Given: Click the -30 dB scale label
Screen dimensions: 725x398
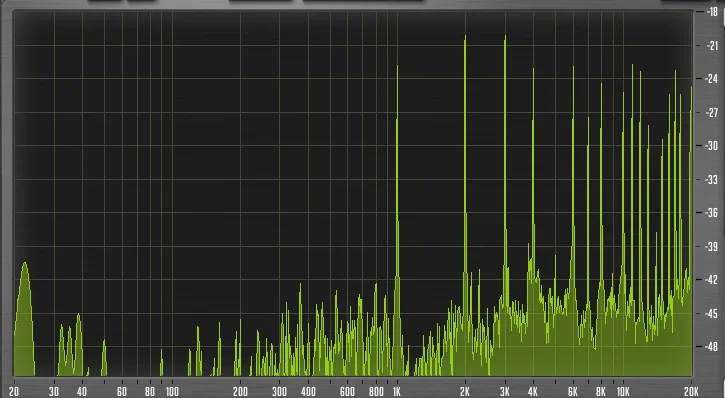Looking at the screenshot, I should tap(712, 146).
